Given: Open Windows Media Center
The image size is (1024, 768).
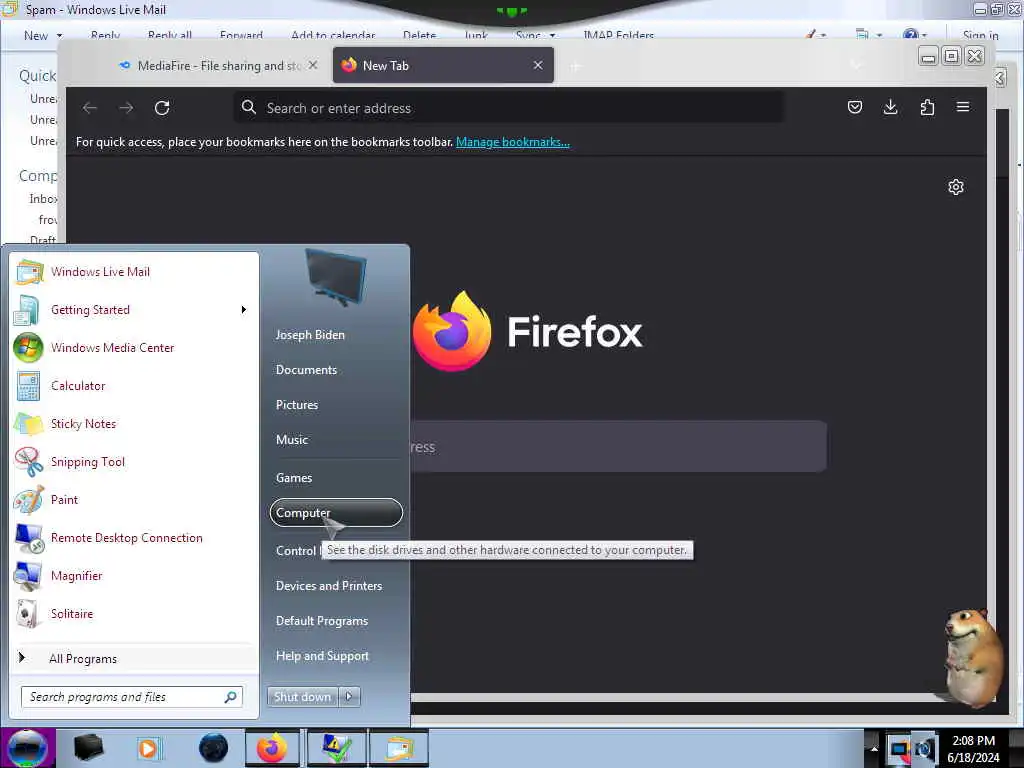Looking at the screenshot, I should [134, 347].
